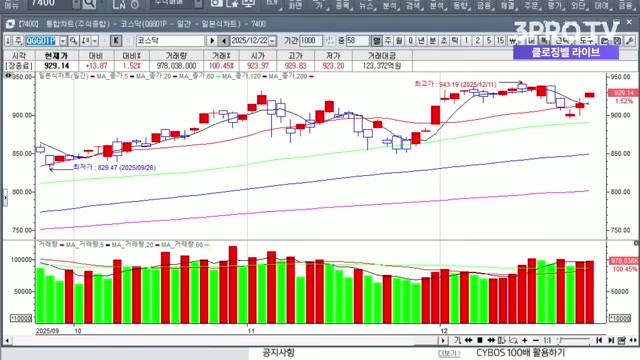This screenshot has width=640, height=360.
Task: Click the save diskette icon in chart toolbar
Action: [617, 41]
